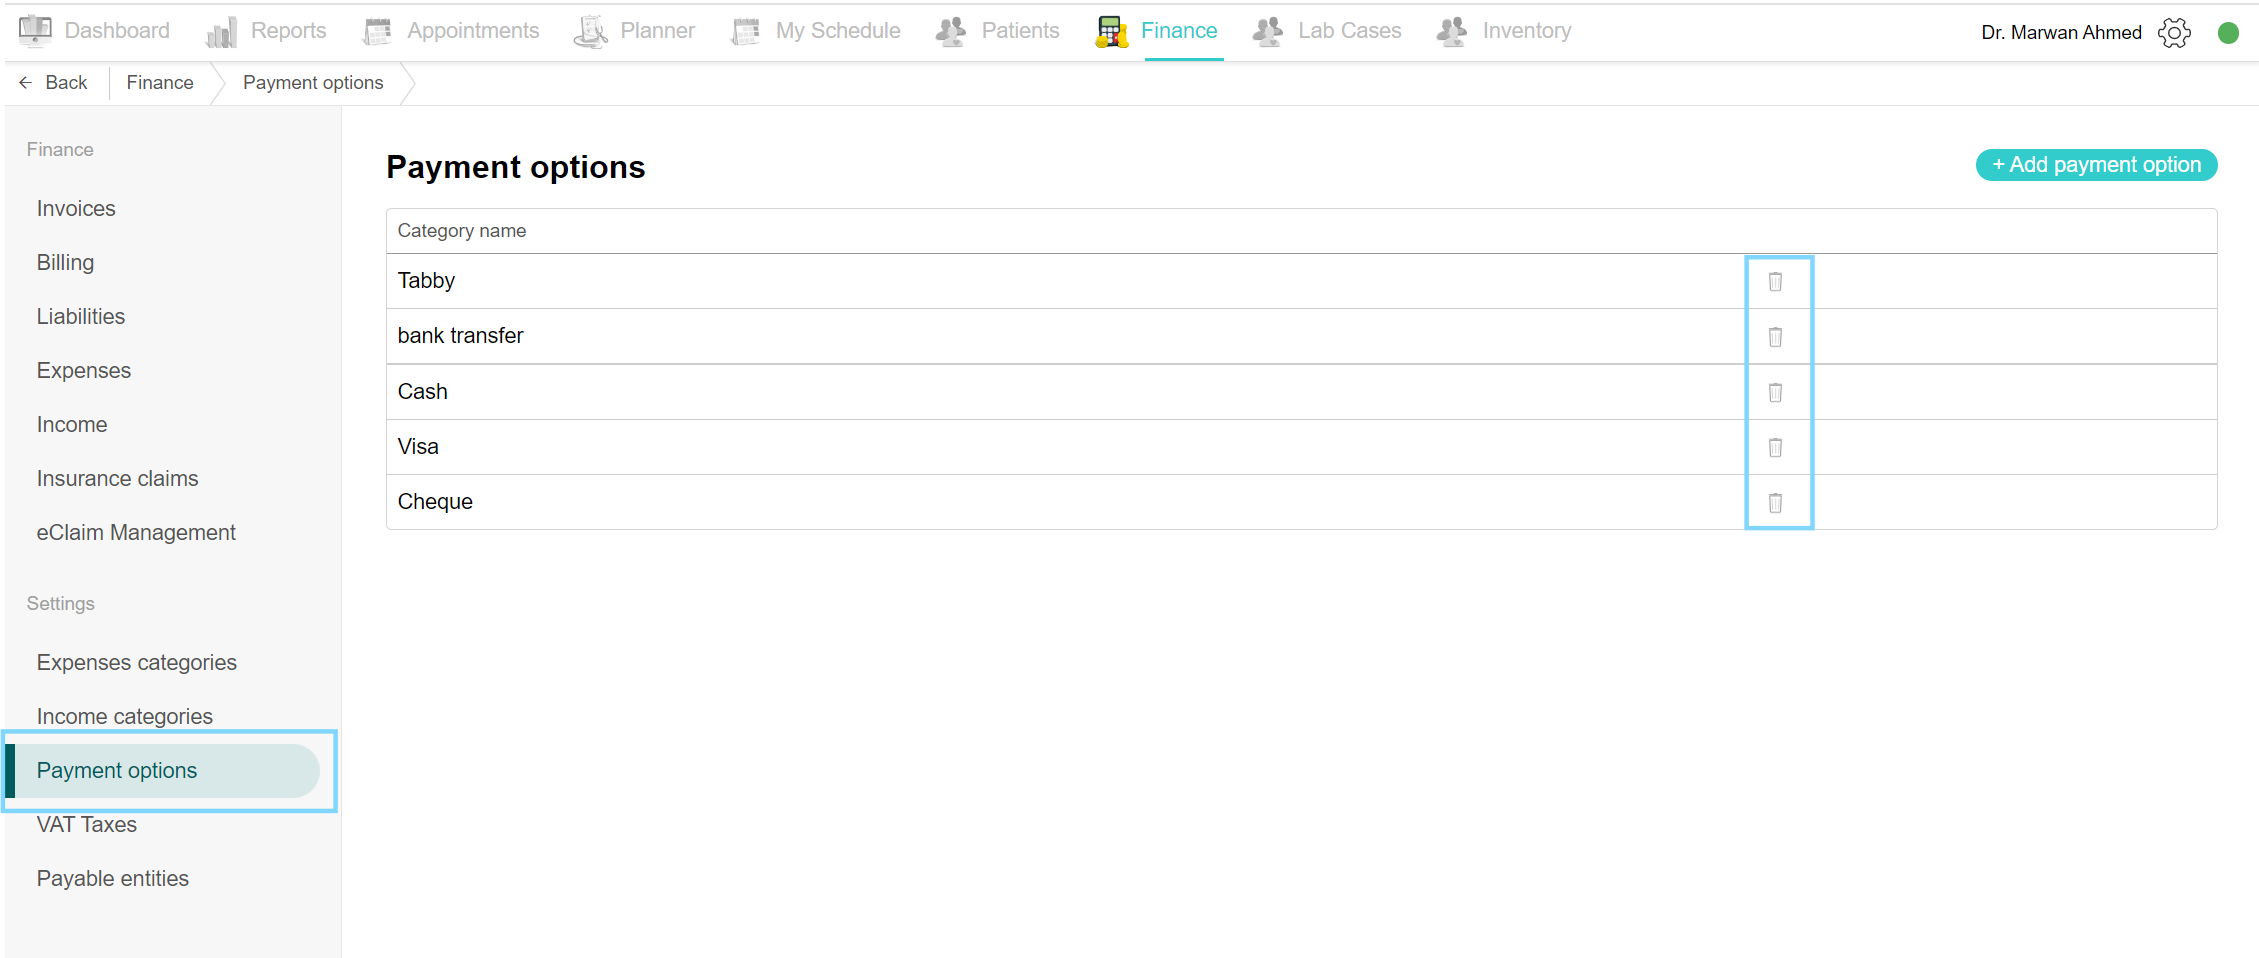Viewport: 2259px width, 958px height.
Task: Click the Visa row name
Action: point(418,447)
